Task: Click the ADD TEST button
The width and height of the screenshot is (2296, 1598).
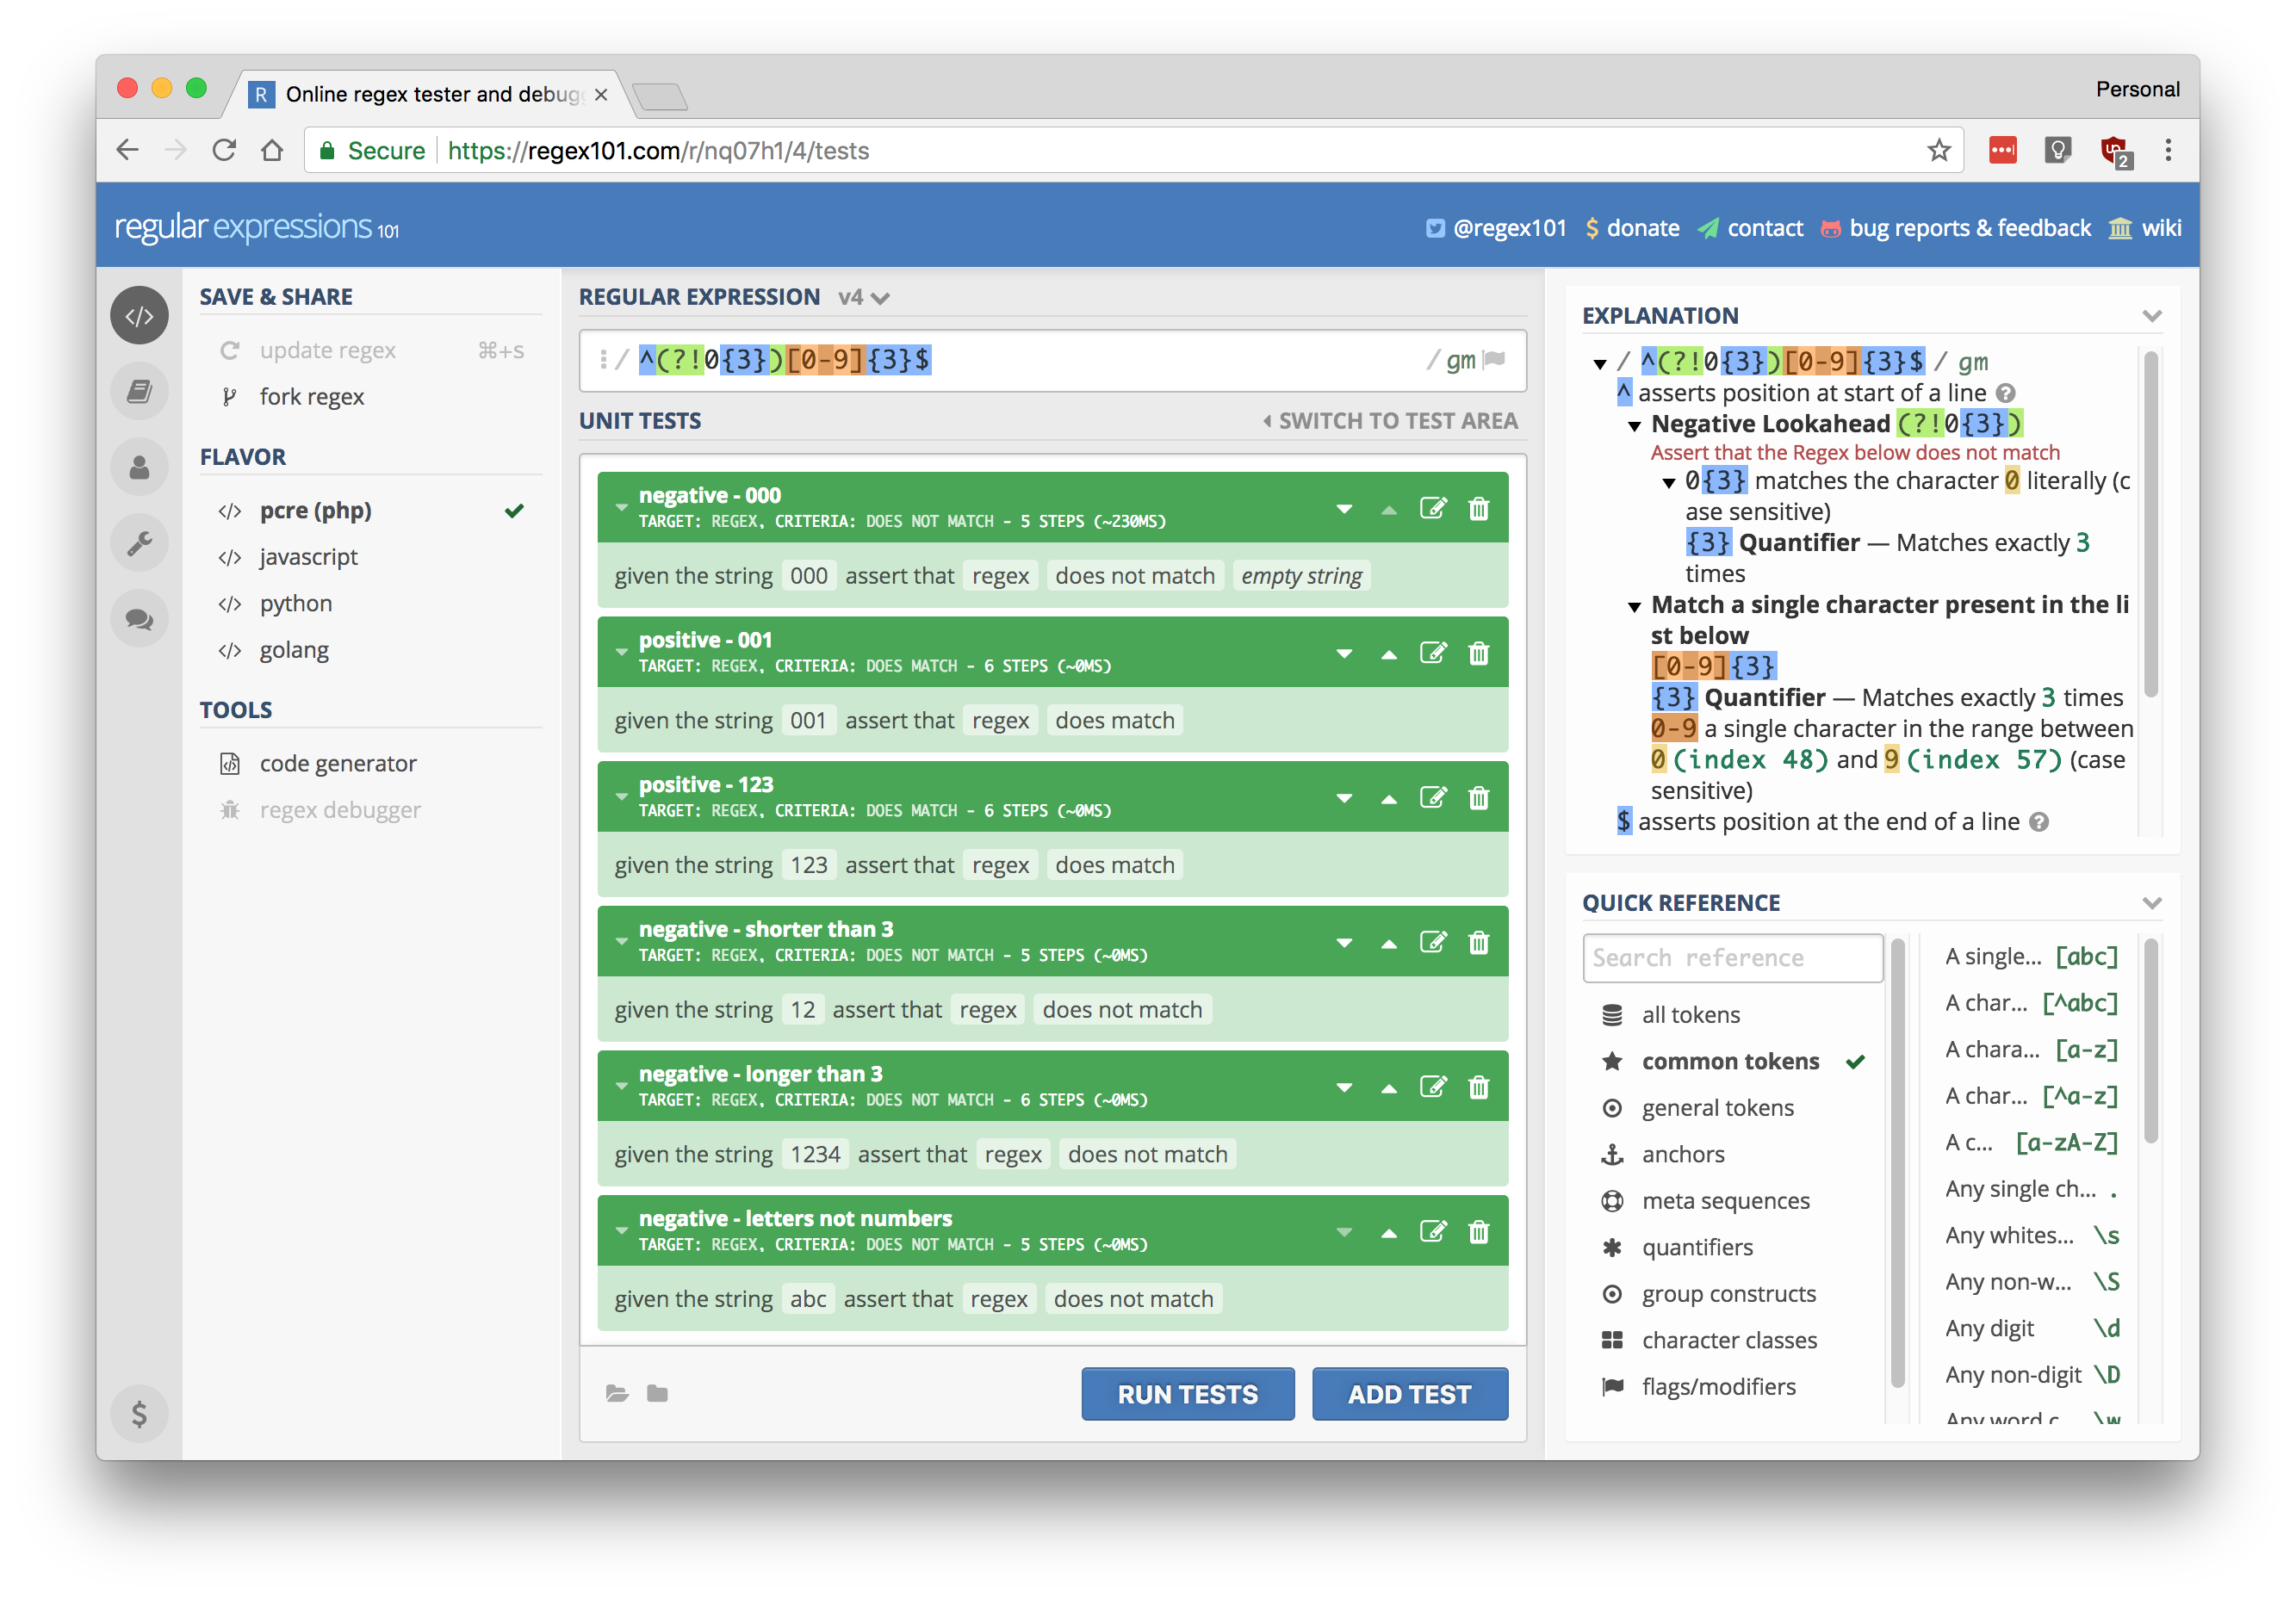Action: (x=1409, y=1394)
